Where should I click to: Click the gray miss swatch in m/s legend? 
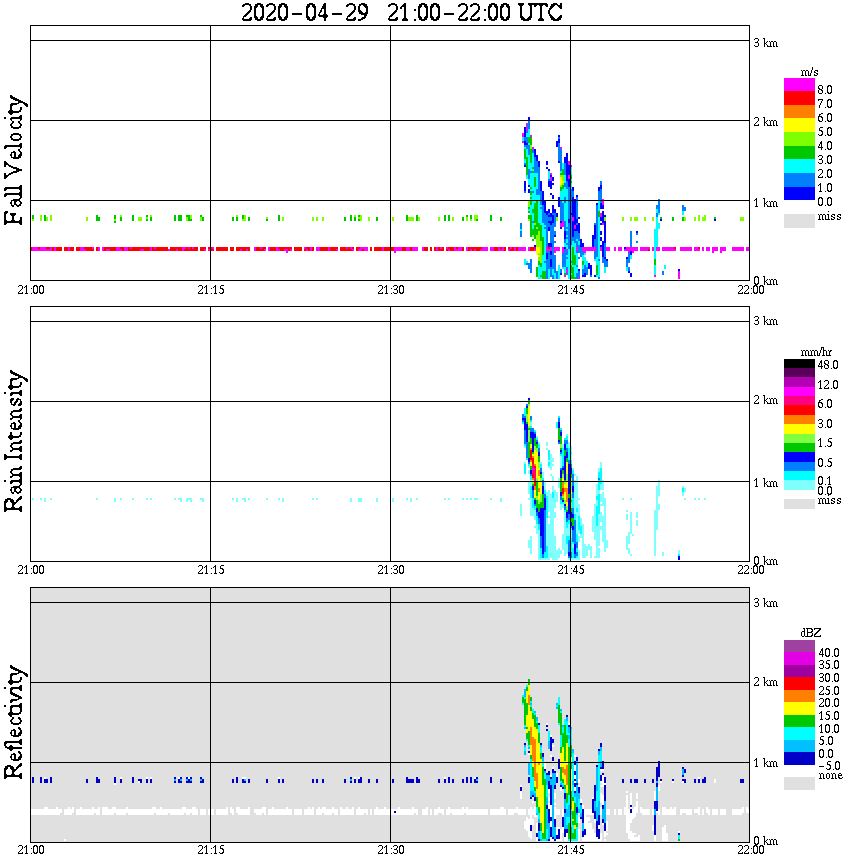(799, 220)
